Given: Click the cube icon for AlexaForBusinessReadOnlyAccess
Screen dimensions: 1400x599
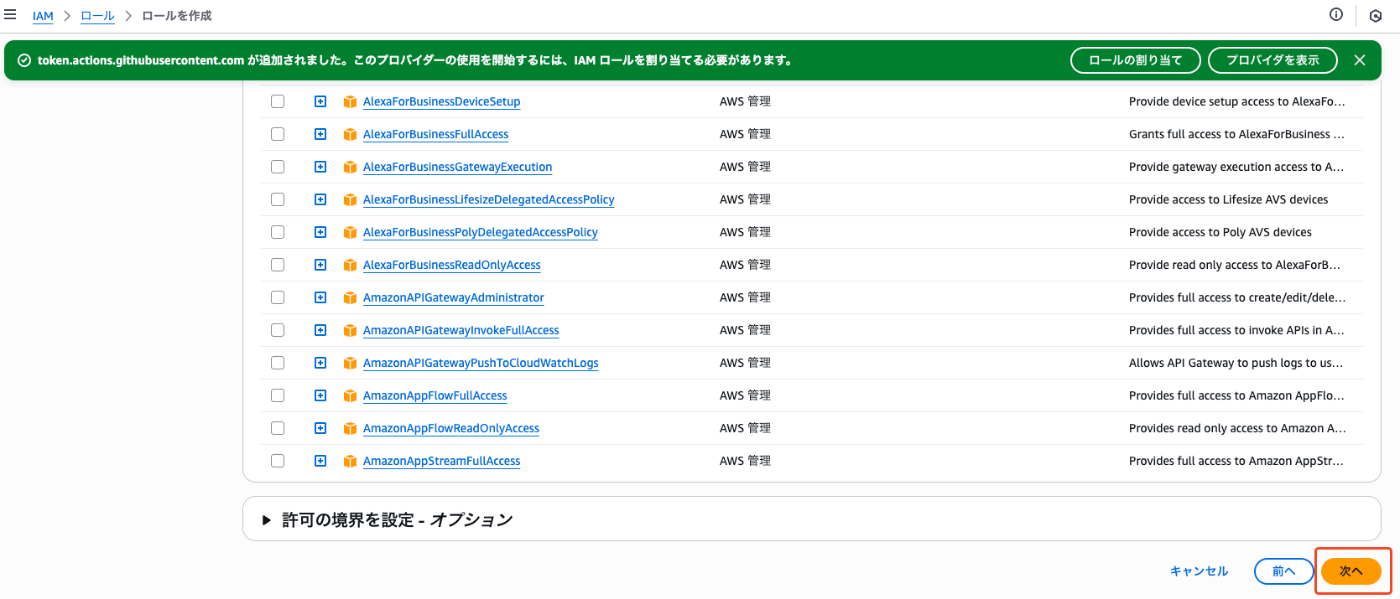Looking at the screenshot, I should coord(350,265).
